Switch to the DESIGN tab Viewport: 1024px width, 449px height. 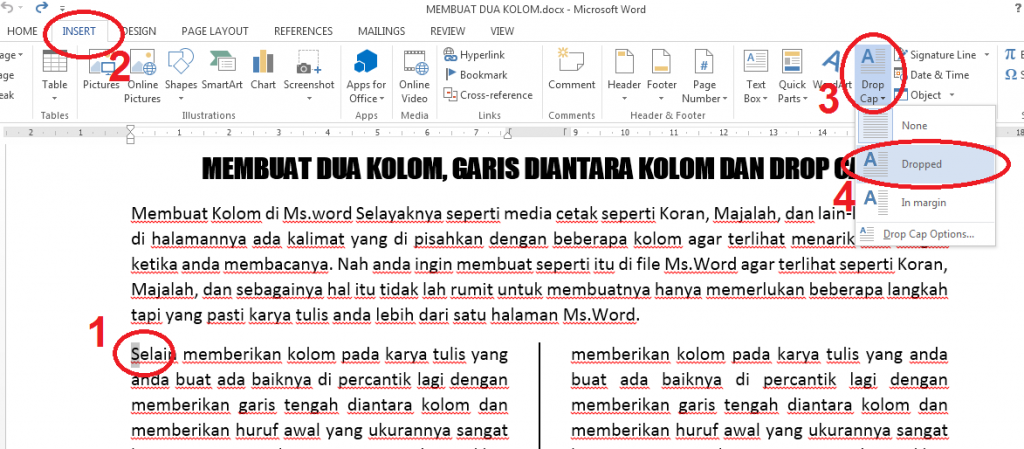tap(138, 31)
